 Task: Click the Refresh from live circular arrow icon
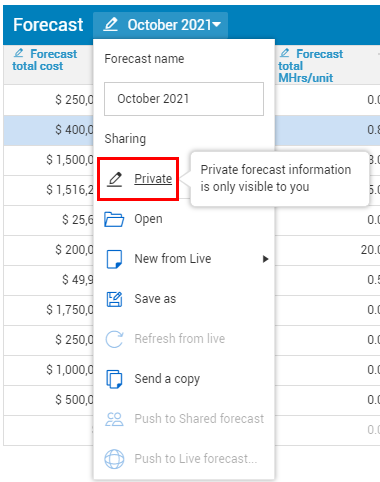(114, 339)
